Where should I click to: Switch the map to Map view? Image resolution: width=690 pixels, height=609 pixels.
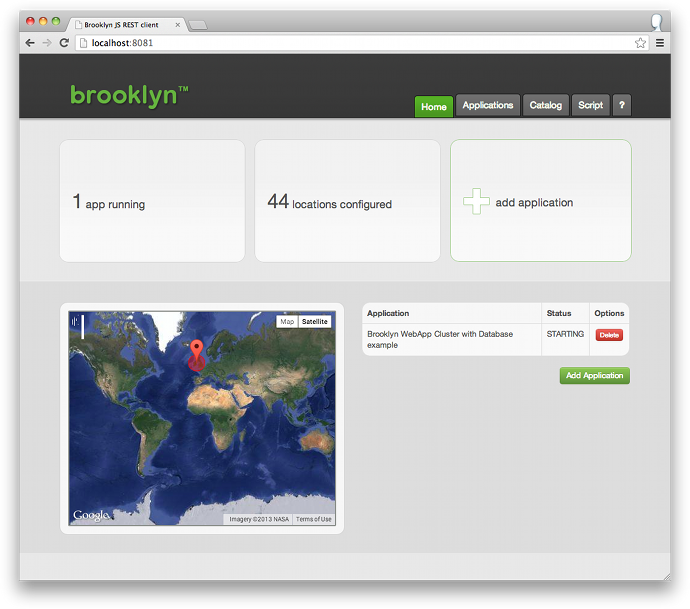(x=287, y=322)
